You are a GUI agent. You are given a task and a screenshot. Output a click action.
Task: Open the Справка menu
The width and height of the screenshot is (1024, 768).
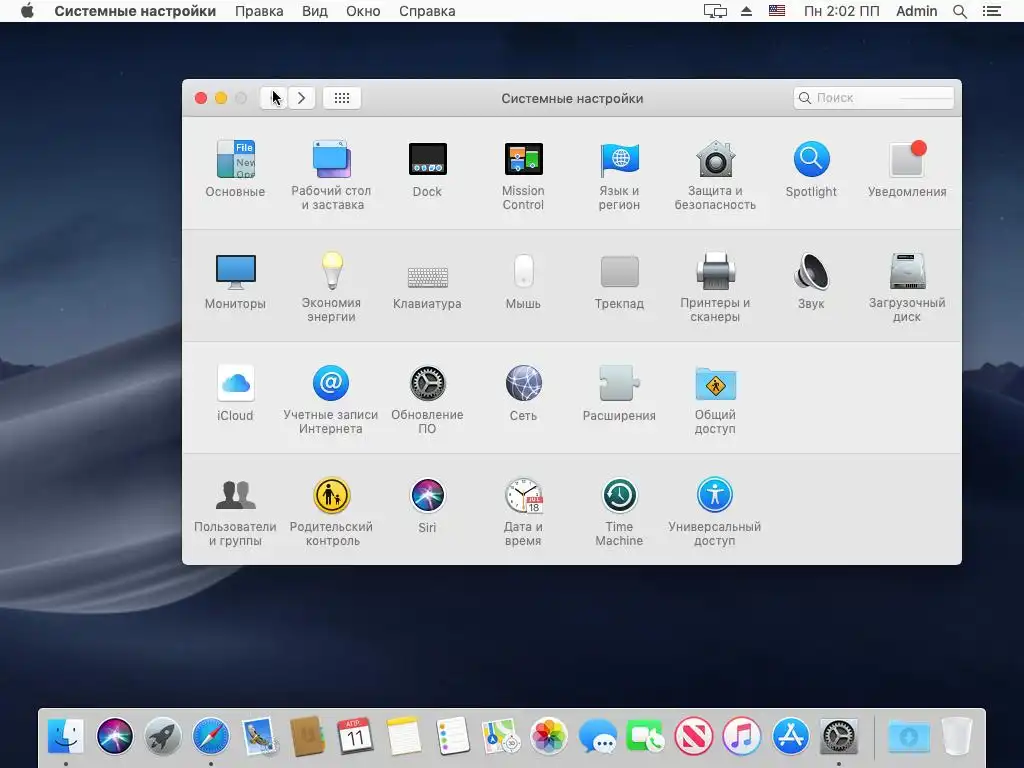pyautogui.click(x=427, y=11)
